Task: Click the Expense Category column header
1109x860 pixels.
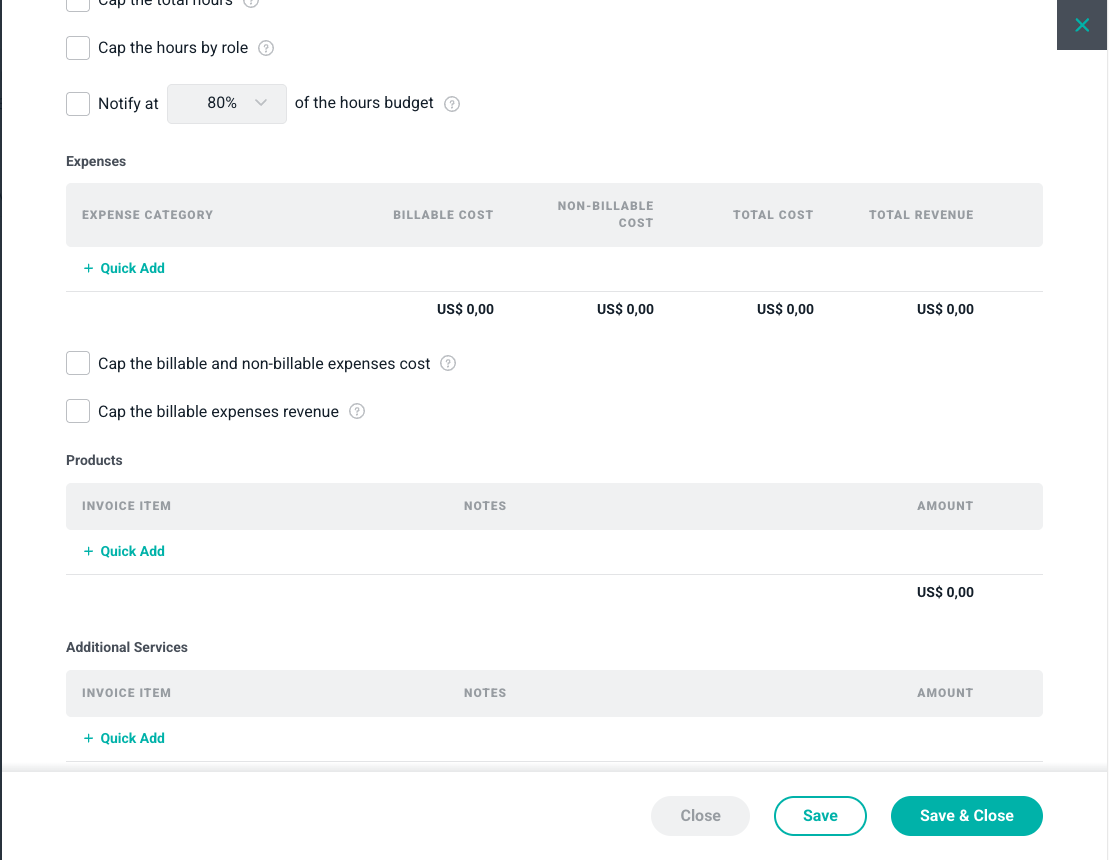Action: (x=147, y=215)
